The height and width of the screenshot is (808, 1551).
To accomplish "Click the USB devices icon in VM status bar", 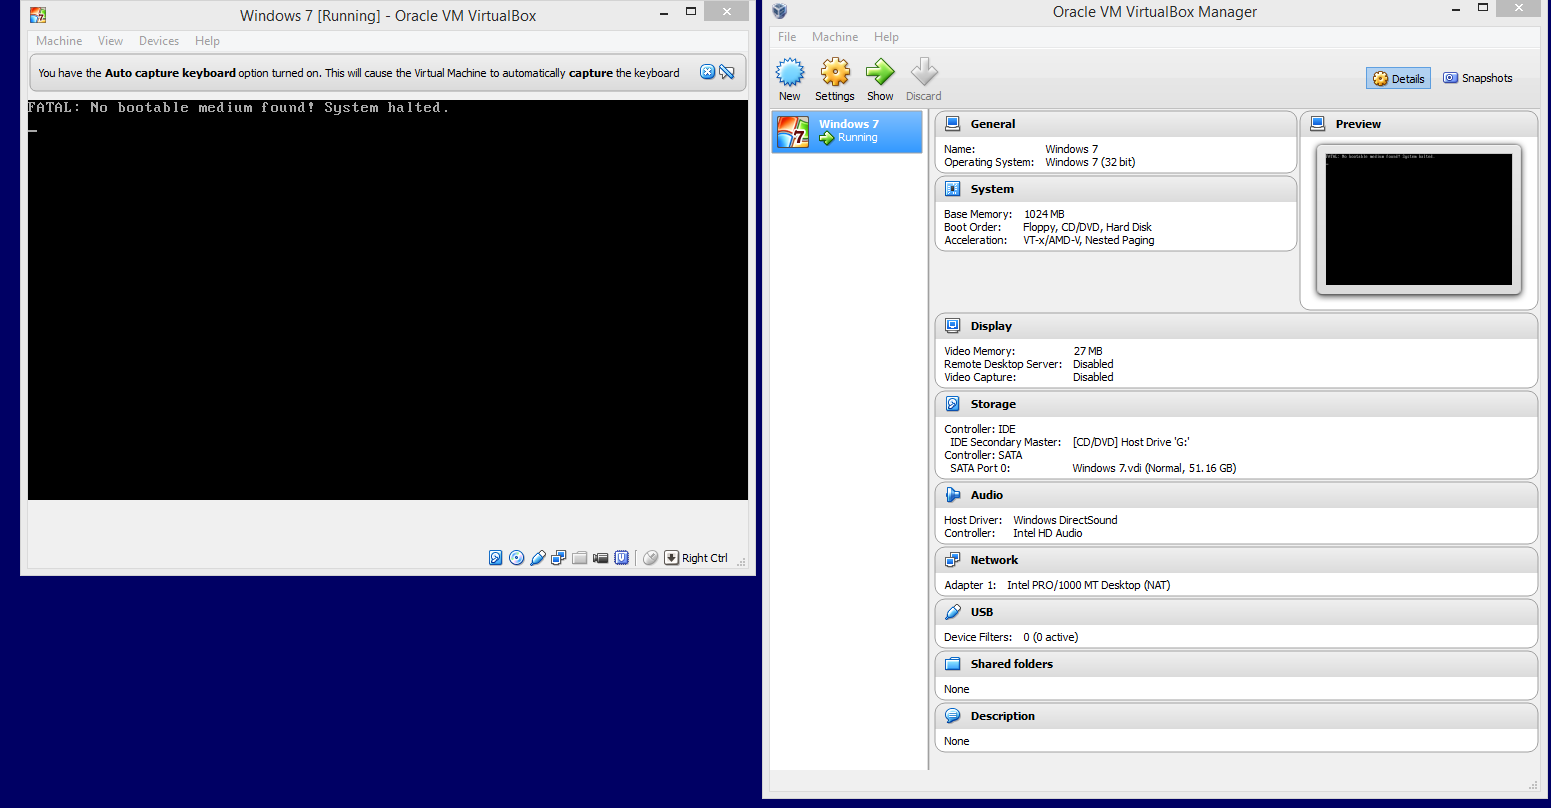I will pyautogui.click(x=538, y=558).
